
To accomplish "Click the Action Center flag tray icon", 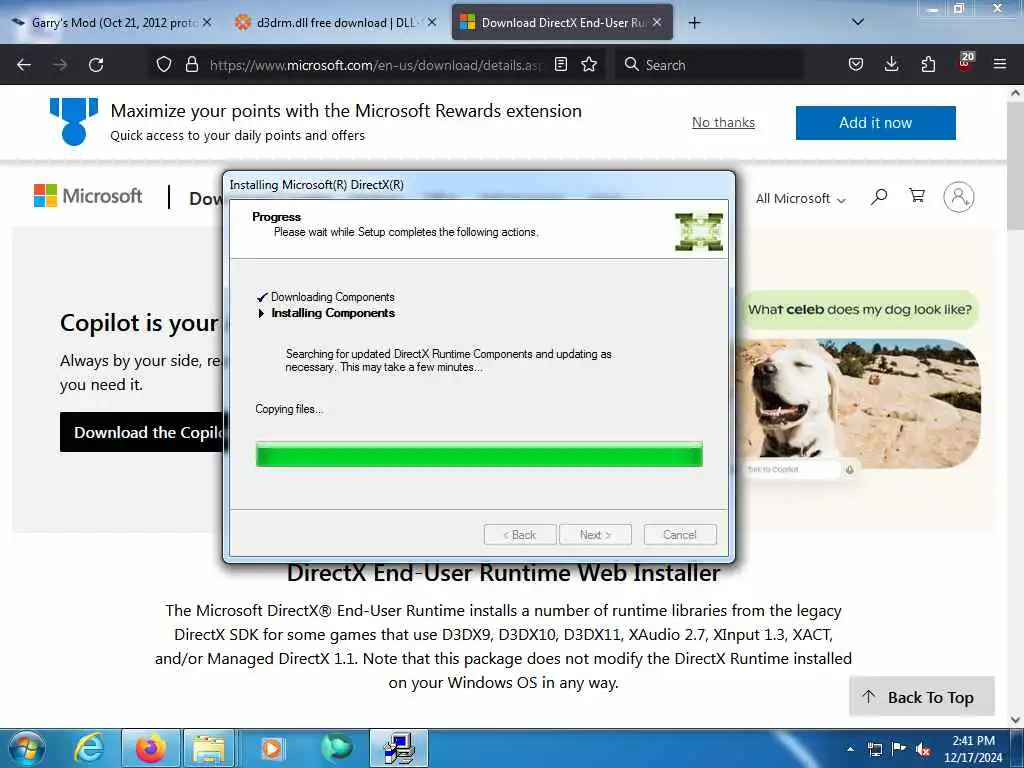I will click(899, 749).
